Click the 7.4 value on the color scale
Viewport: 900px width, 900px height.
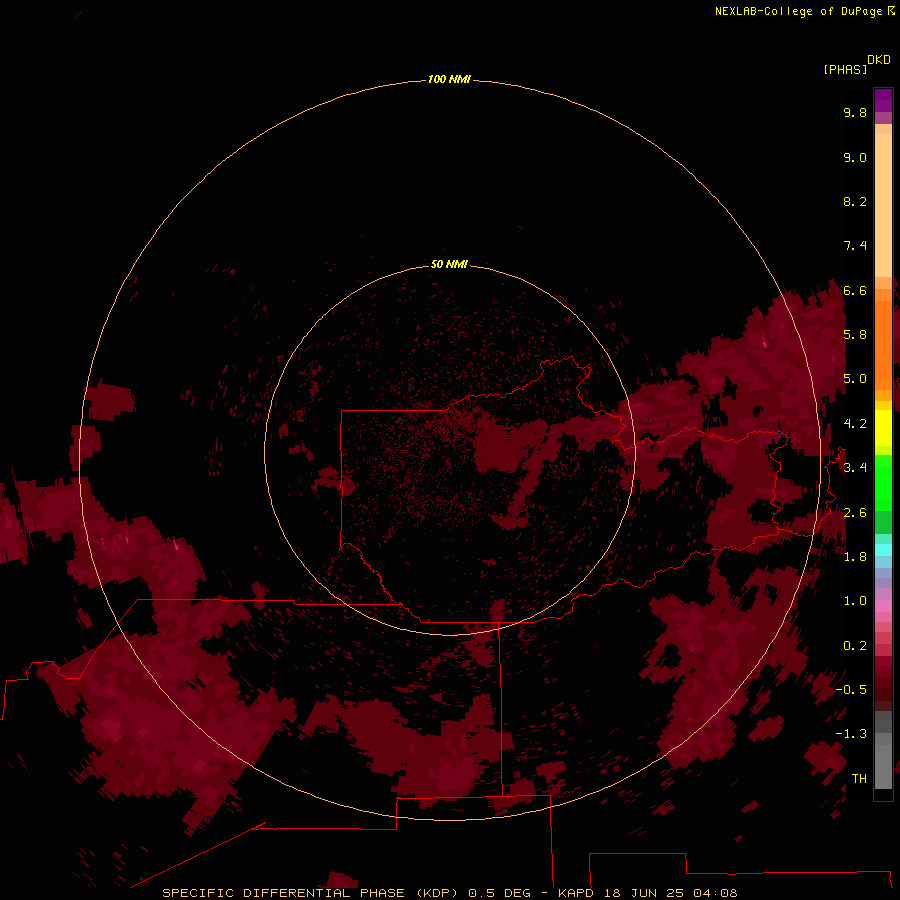coord(855,246)
